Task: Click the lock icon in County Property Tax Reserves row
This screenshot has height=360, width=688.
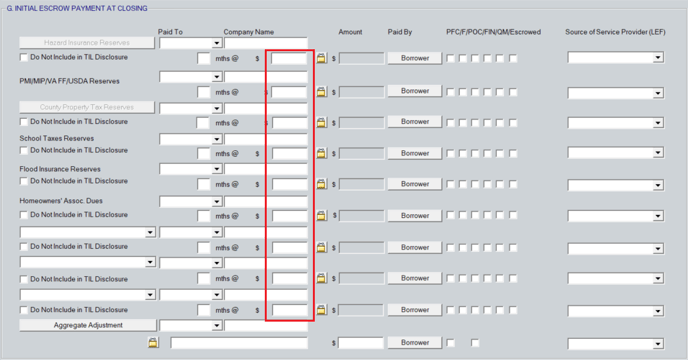Action: pos(322,122)
